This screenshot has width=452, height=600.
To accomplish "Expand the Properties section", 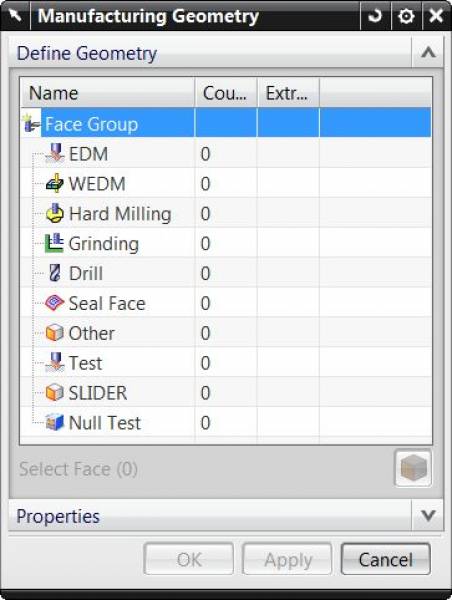I will tap(428, 515).
